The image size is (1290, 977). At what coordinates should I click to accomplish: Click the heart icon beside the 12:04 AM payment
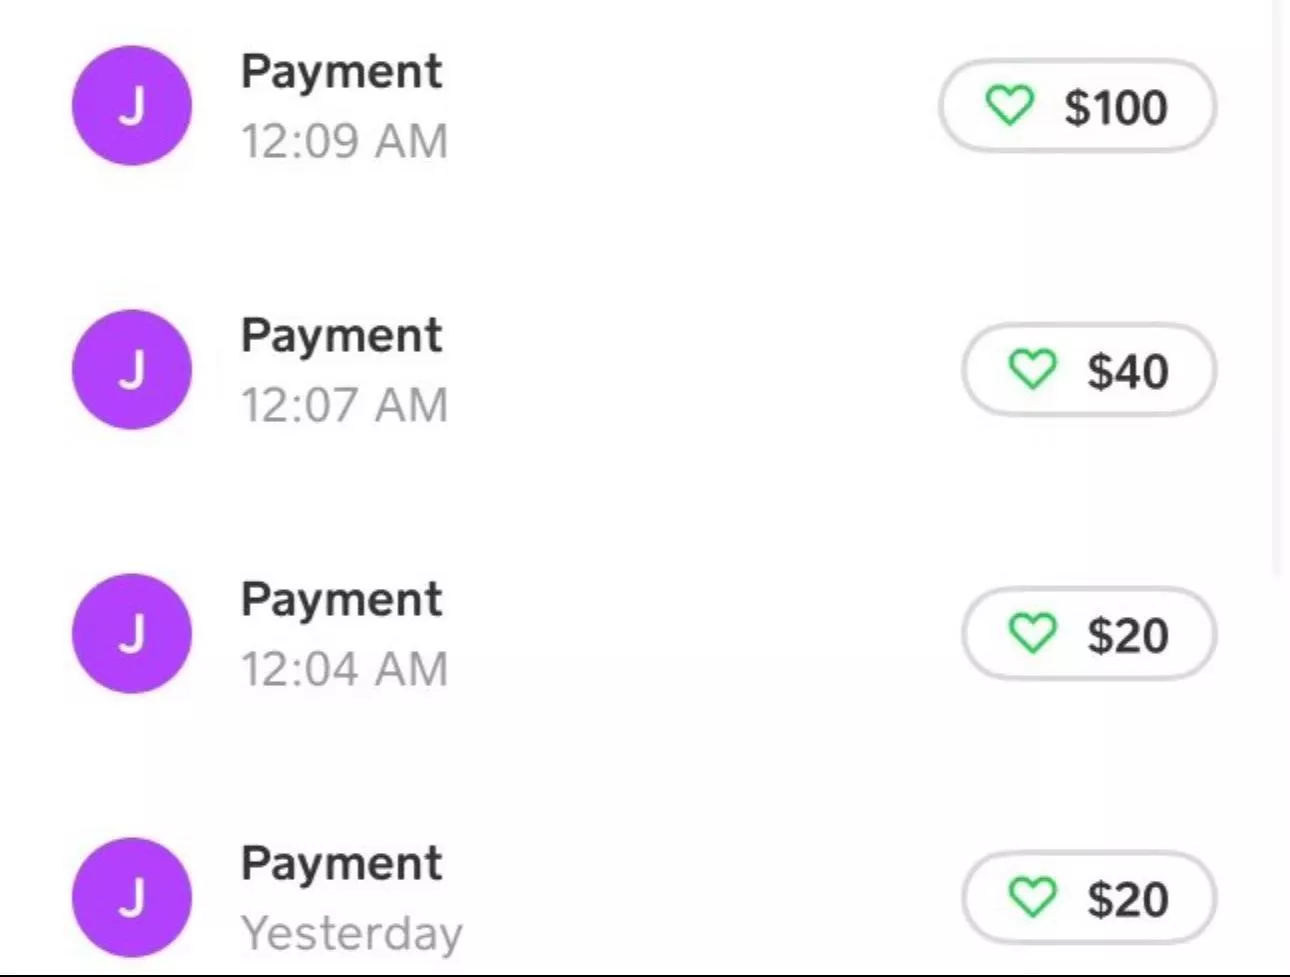(x=1034, y=633)
